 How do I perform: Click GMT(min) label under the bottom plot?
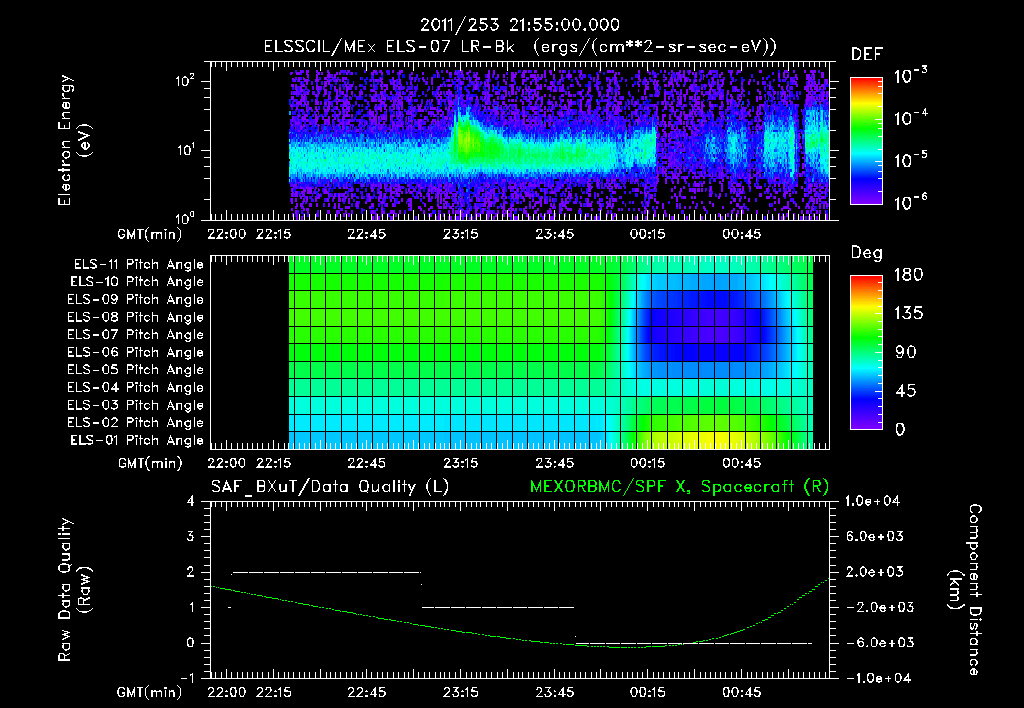click(x=150, y=692)
